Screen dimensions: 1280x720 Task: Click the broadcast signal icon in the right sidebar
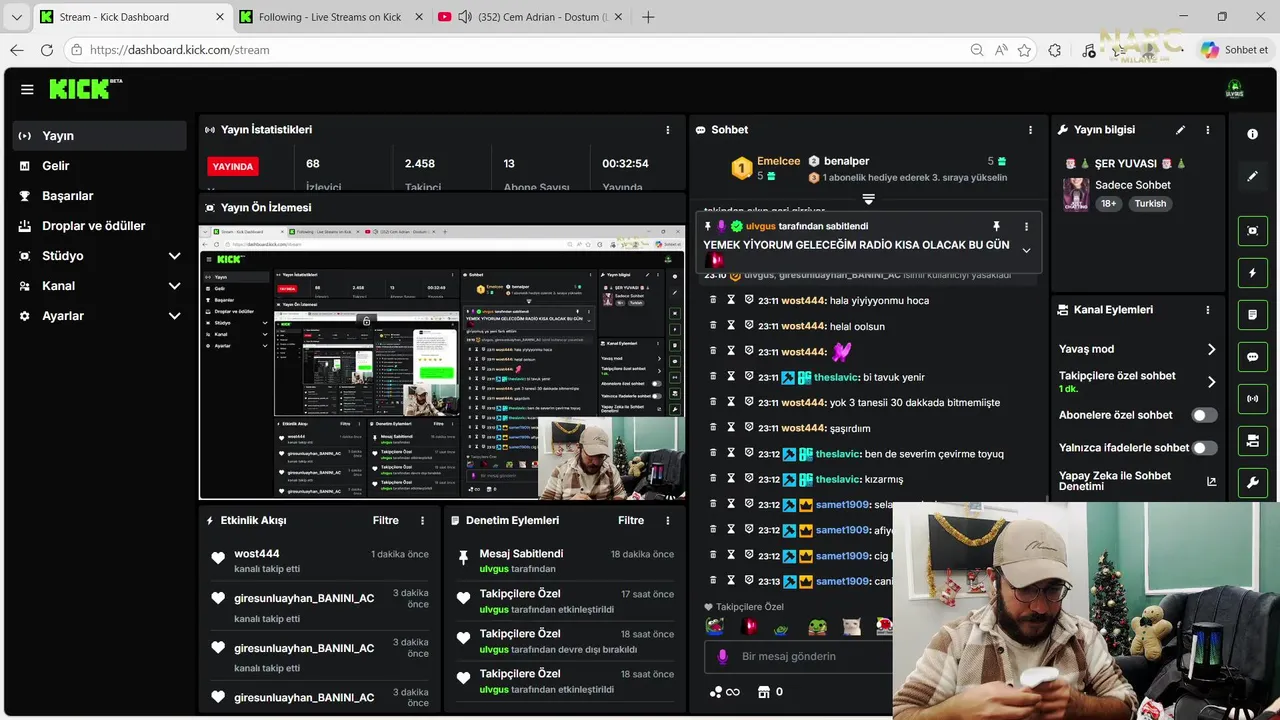1252,399
